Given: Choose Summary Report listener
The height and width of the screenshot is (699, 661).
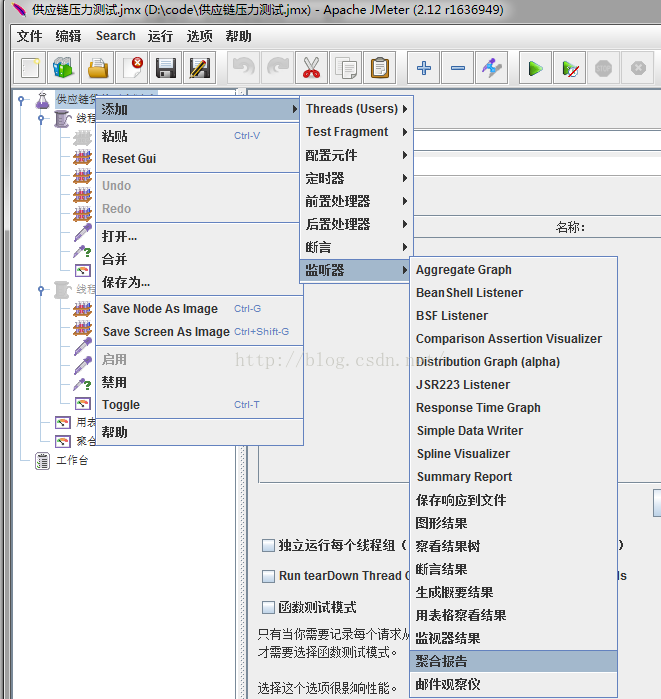Looking at the screenshot, I should [513, 477].
